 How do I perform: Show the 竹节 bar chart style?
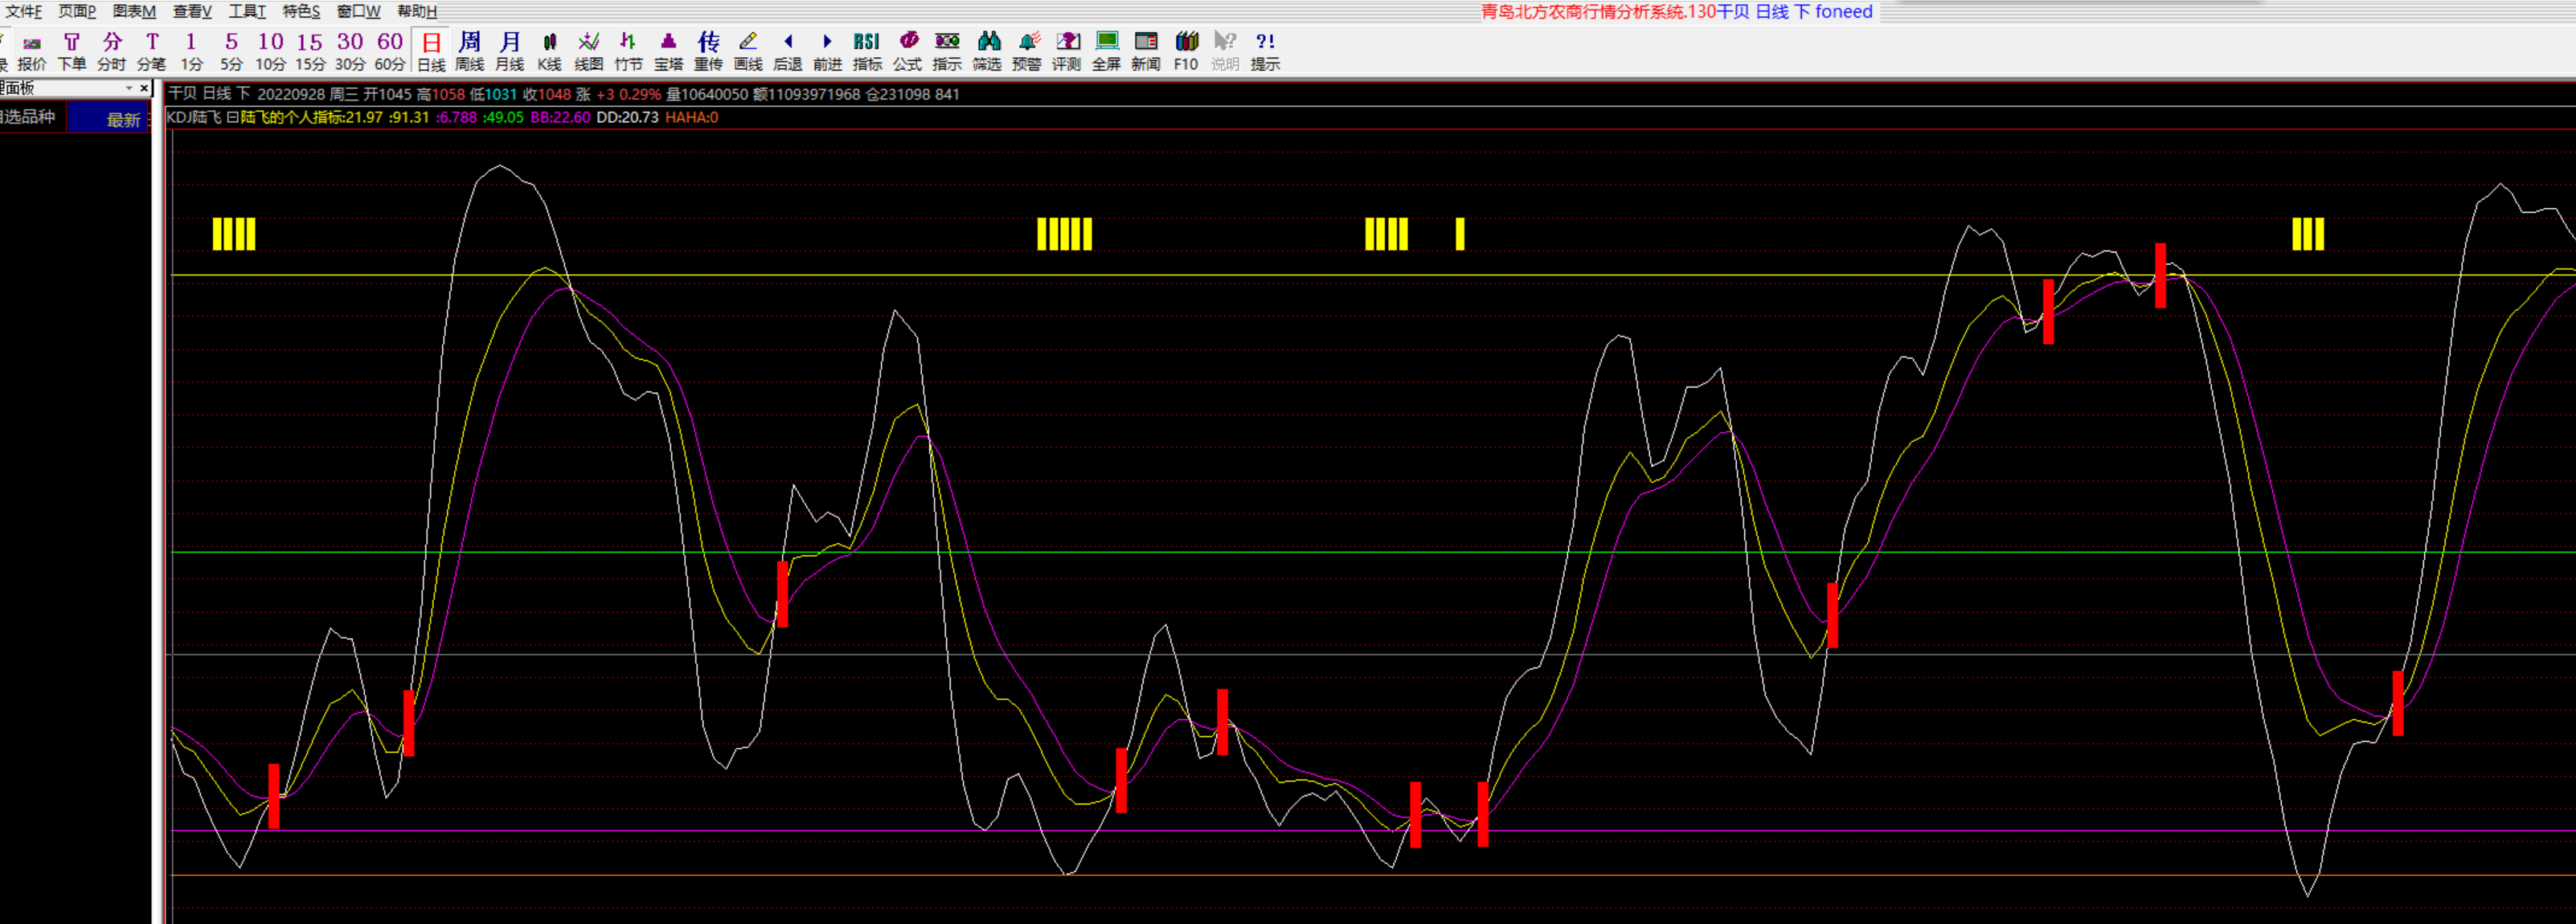point(629,52)
